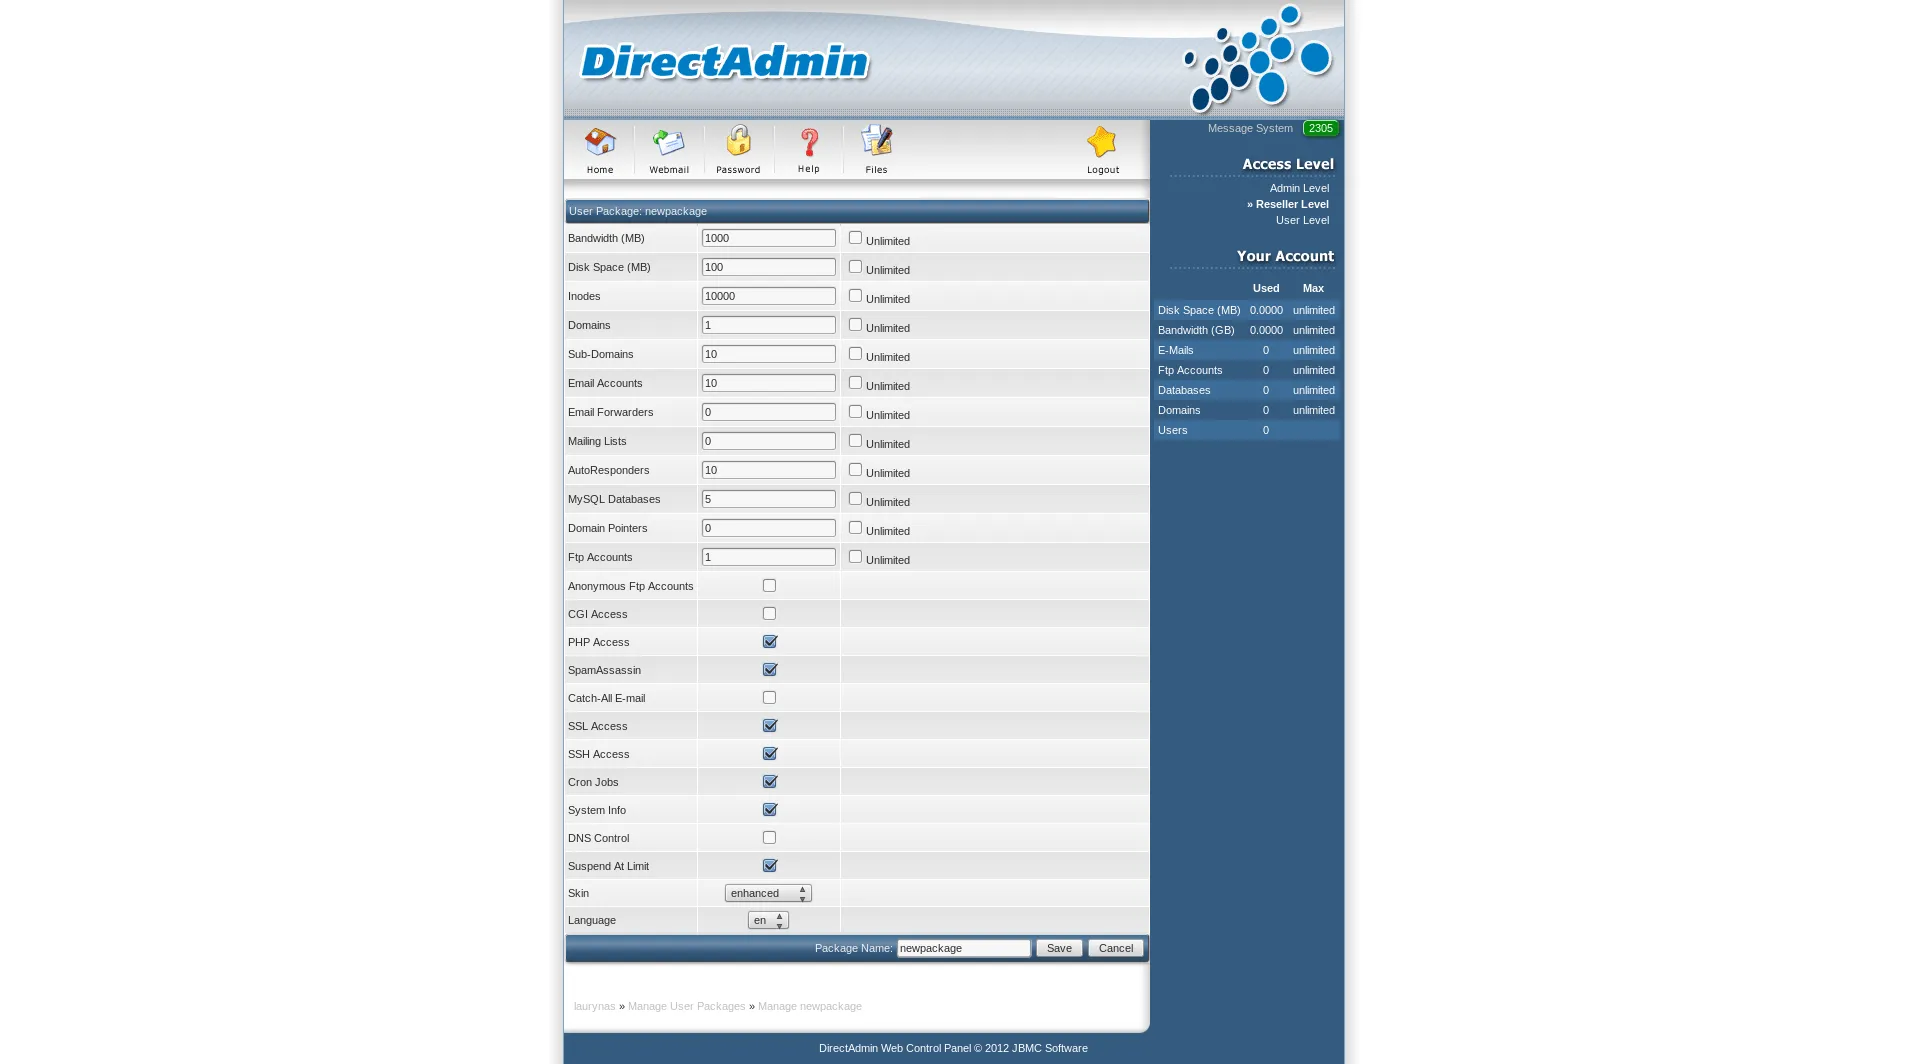Click the Package Name text field
Viewport: 1907px width, 1064px height.
pyautogui.click(x=963, y=948)
